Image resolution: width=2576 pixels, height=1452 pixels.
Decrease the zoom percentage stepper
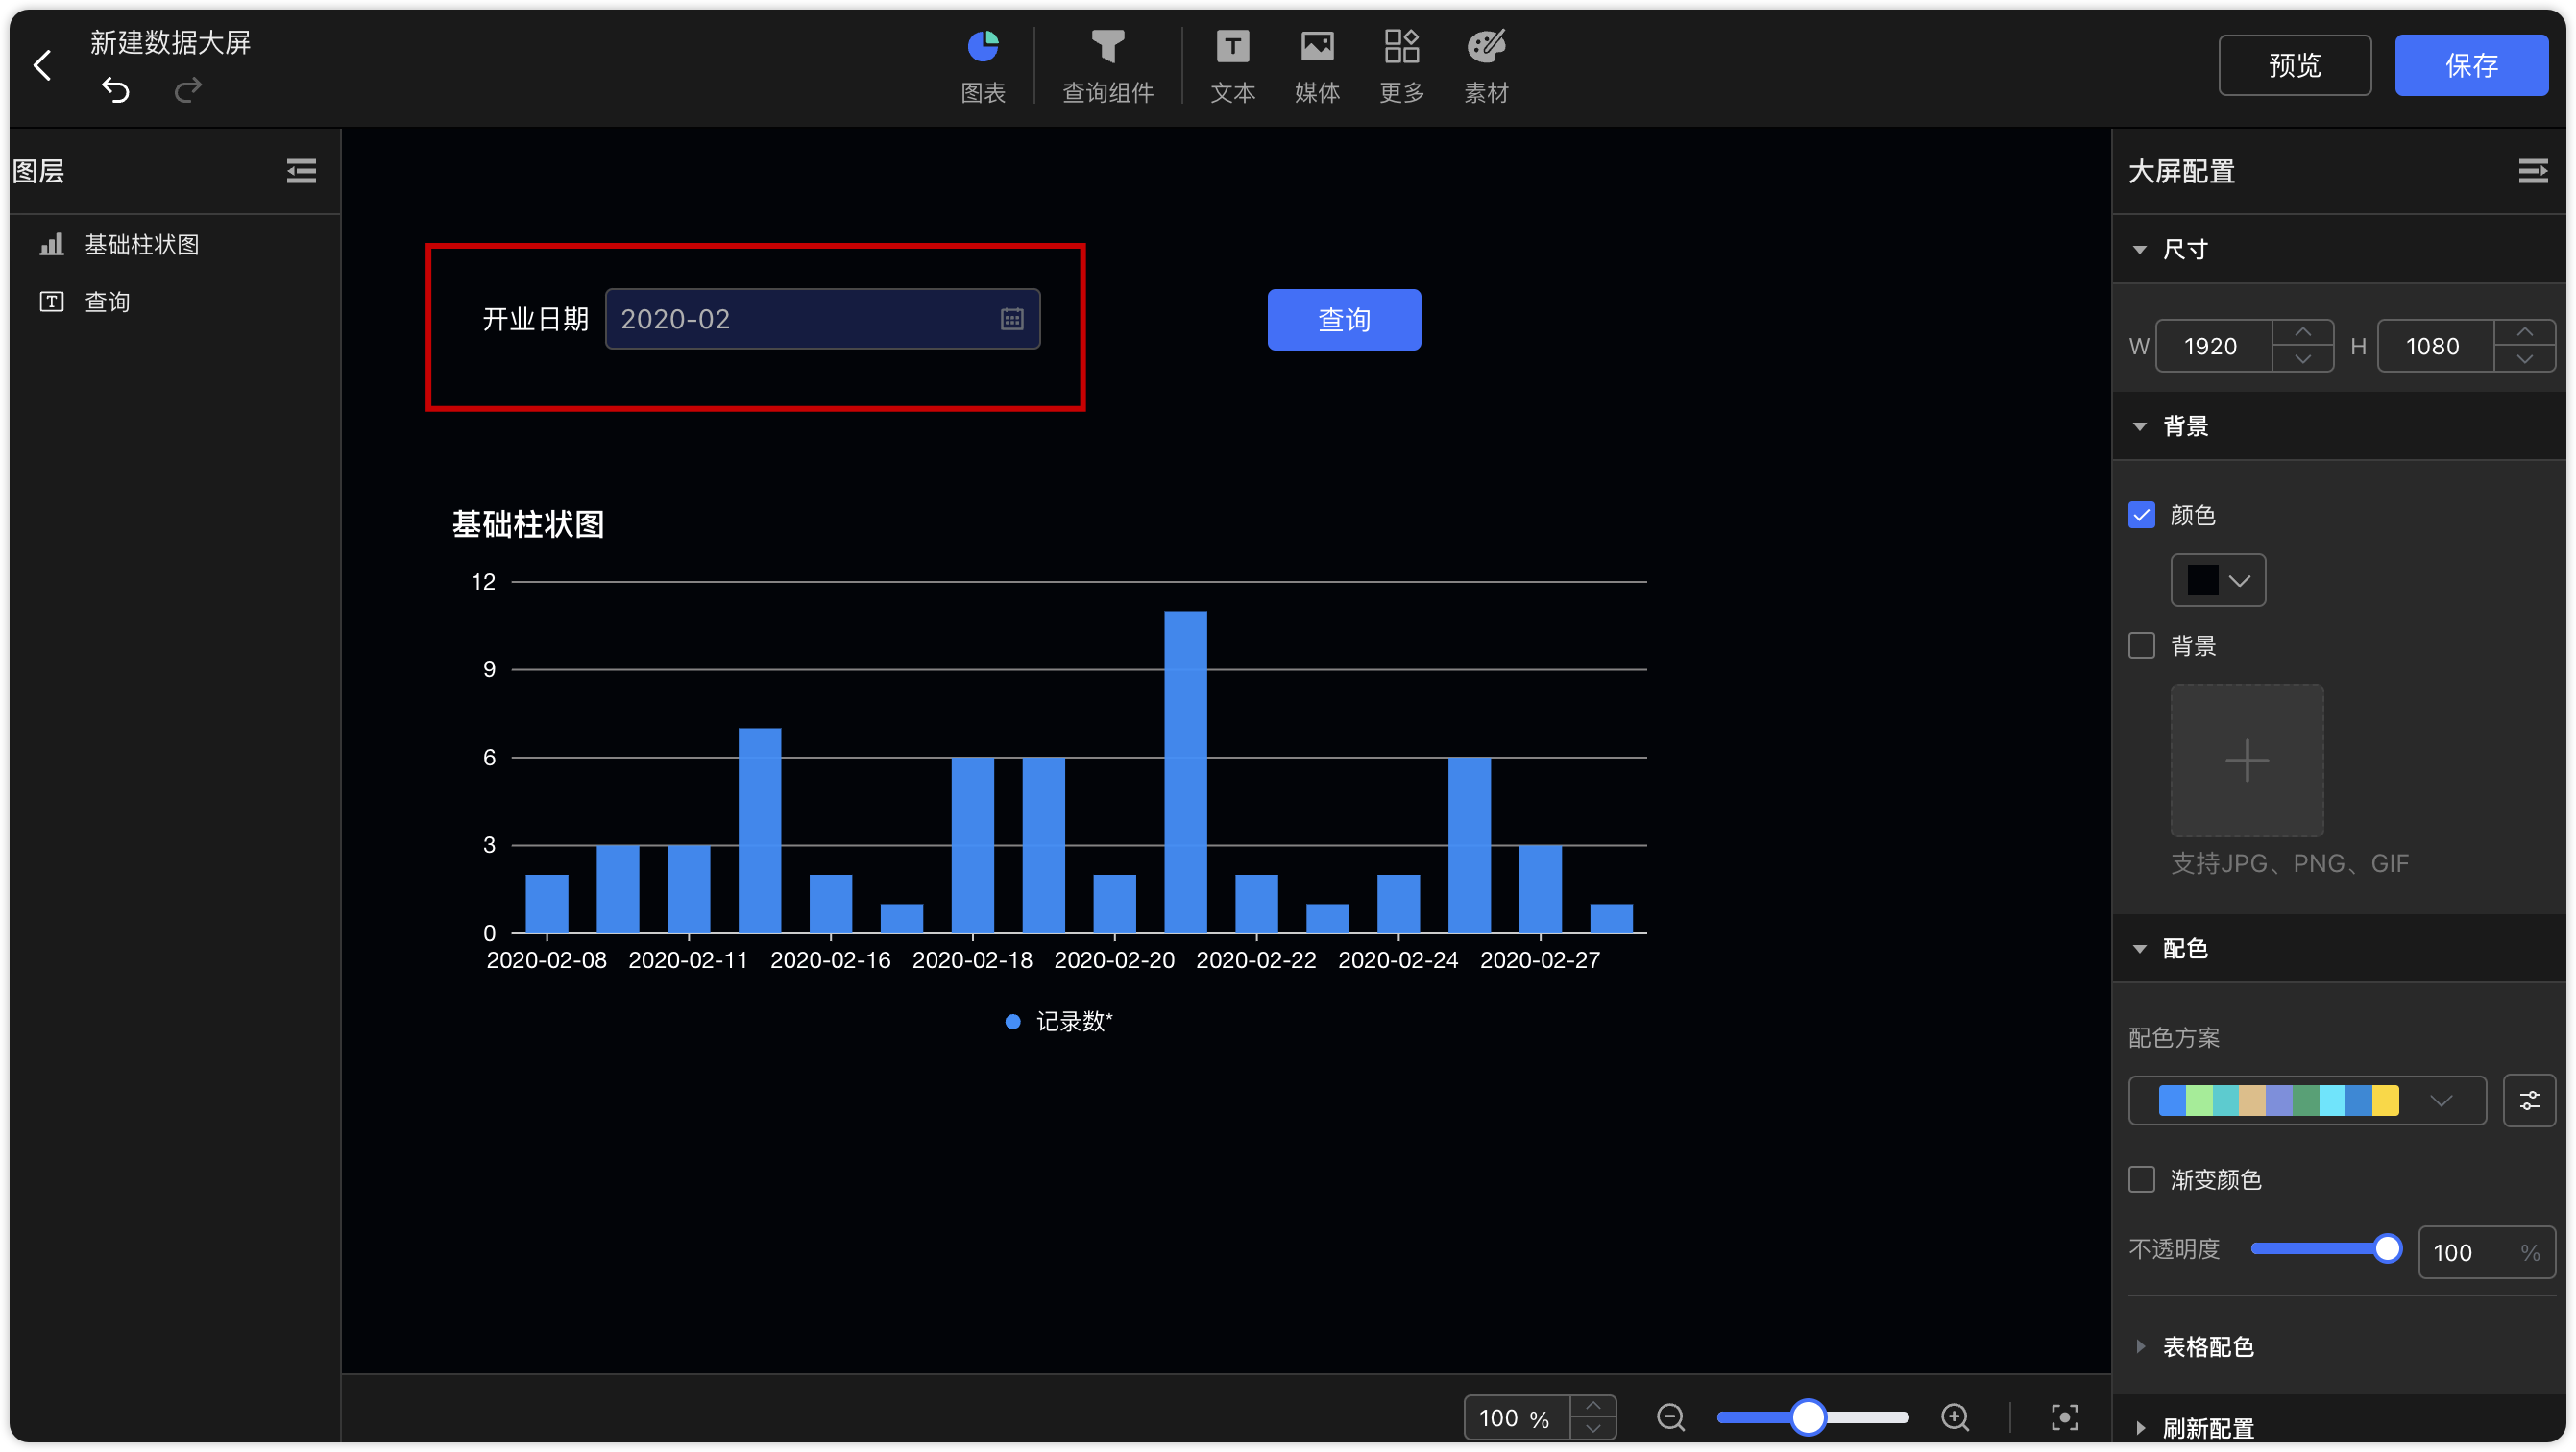pos(1593,1429)
